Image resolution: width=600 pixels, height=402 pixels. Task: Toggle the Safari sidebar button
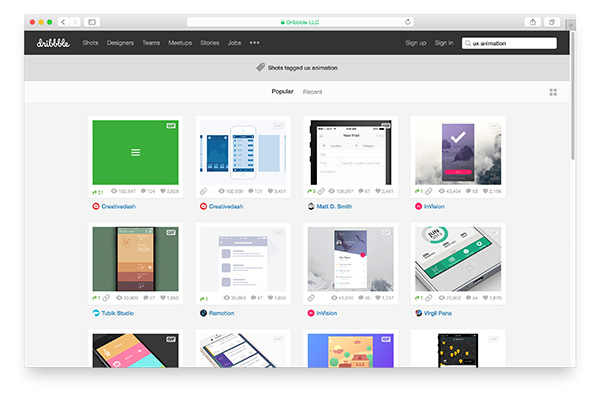pos(92,21)
